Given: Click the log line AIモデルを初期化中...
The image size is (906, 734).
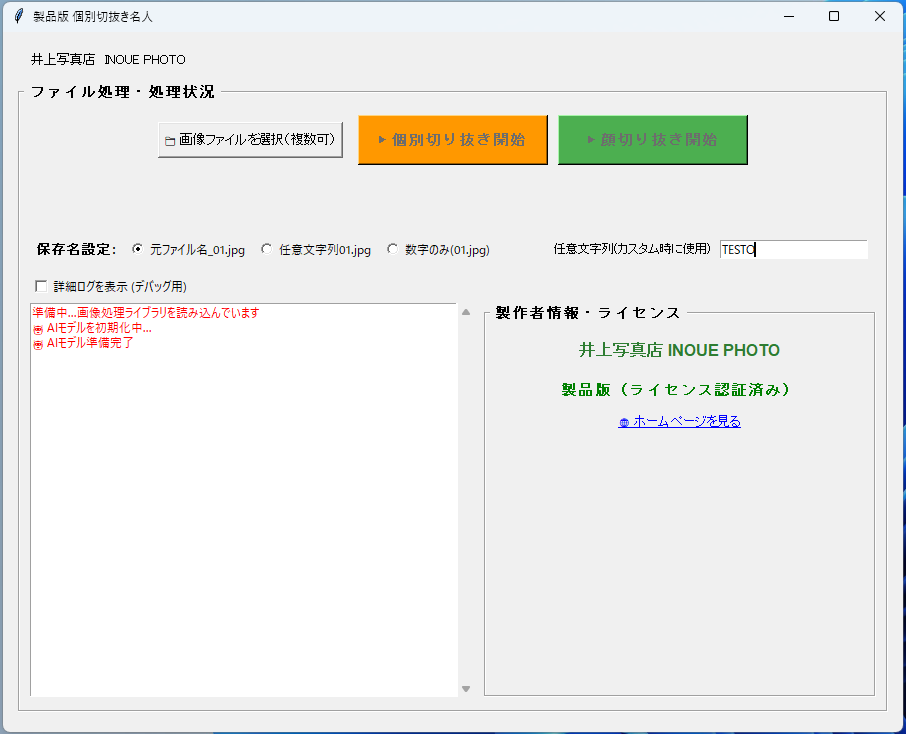Looking at the screenshot, I should tap(92, 328).
